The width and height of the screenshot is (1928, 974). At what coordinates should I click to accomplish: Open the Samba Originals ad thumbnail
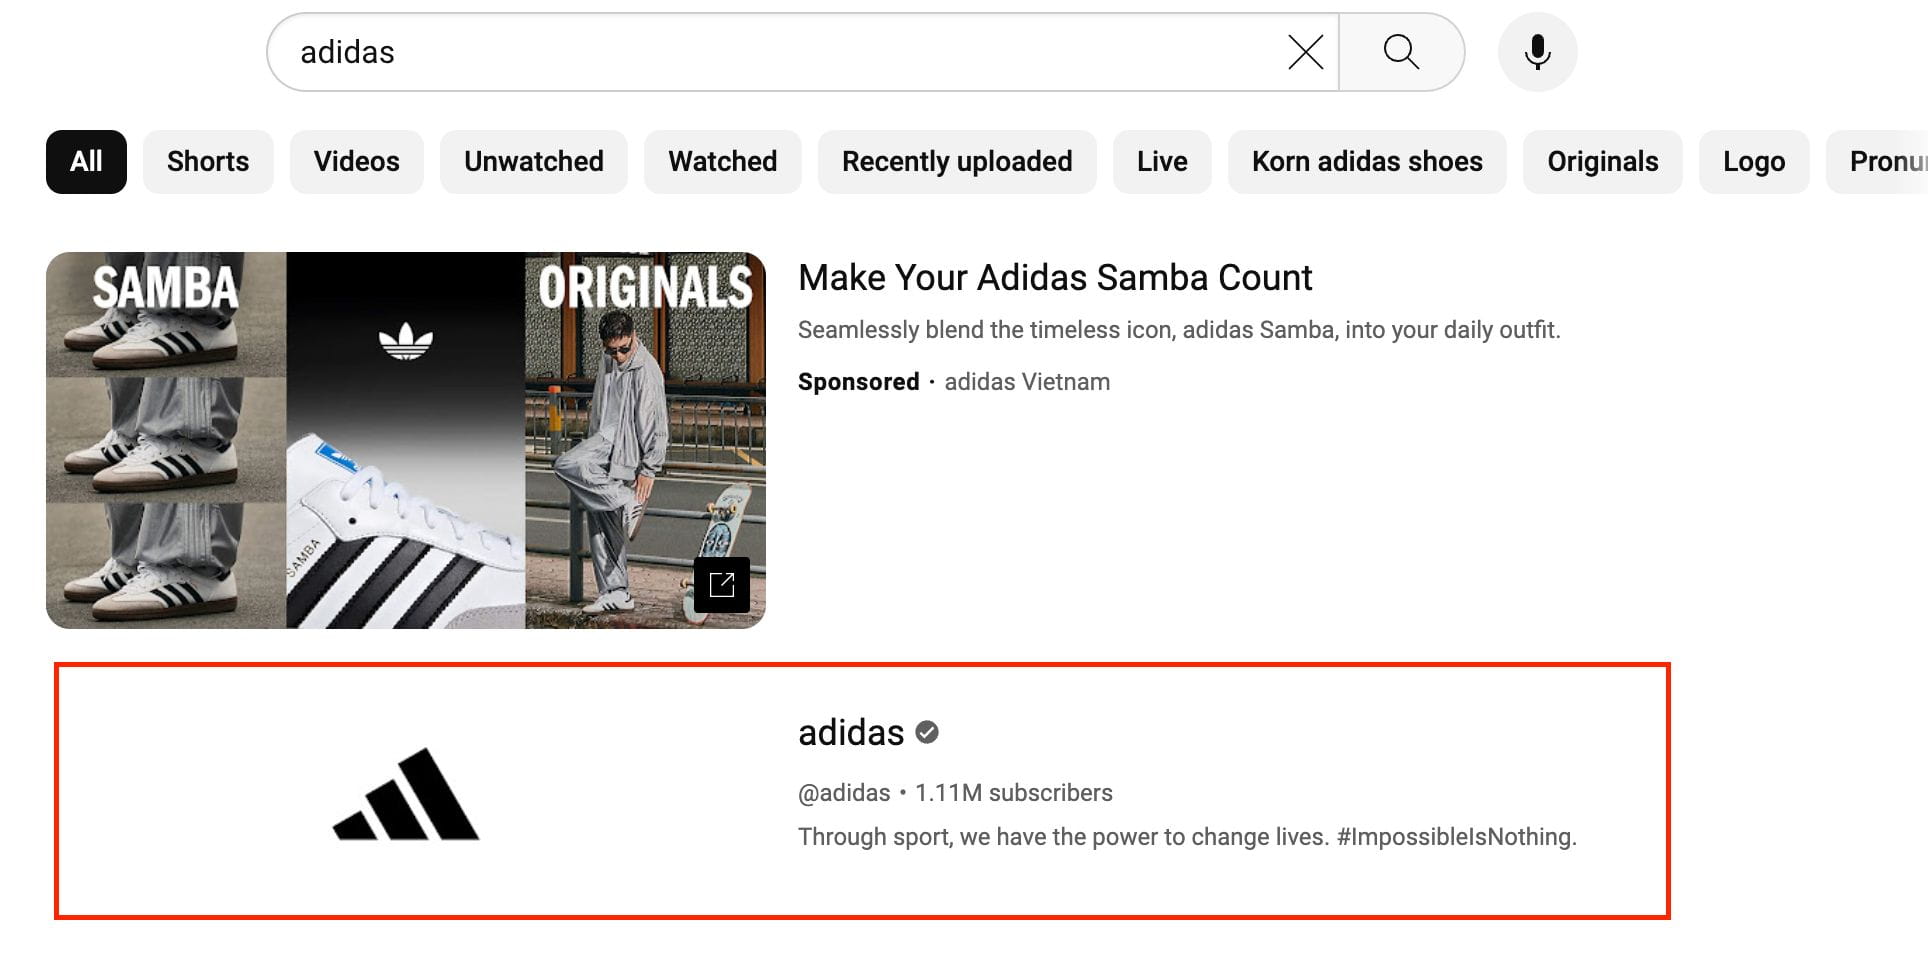pyautogui.click(x=406, y=440)
